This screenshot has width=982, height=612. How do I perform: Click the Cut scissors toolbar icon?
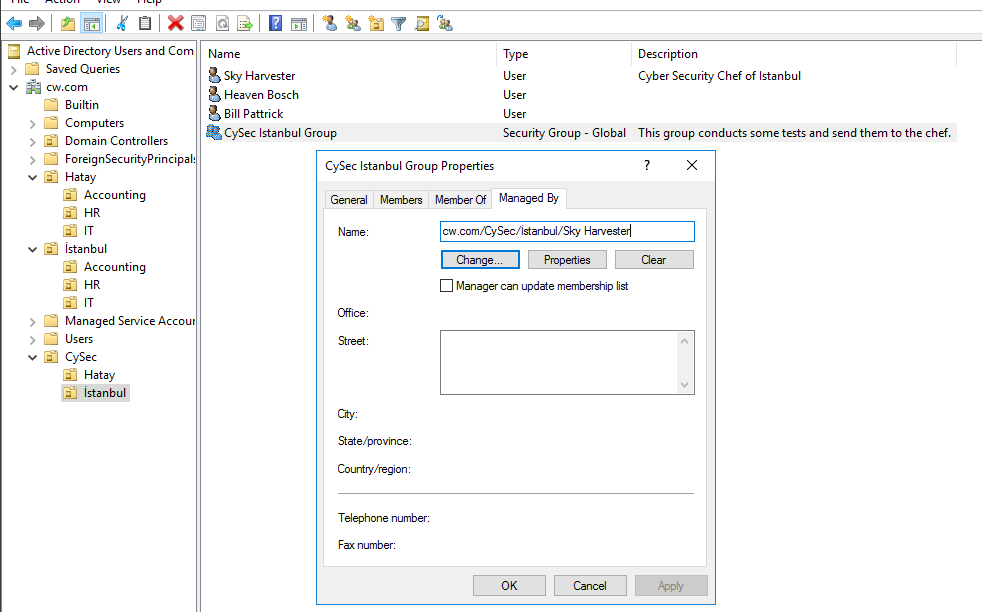click(122, 23)
